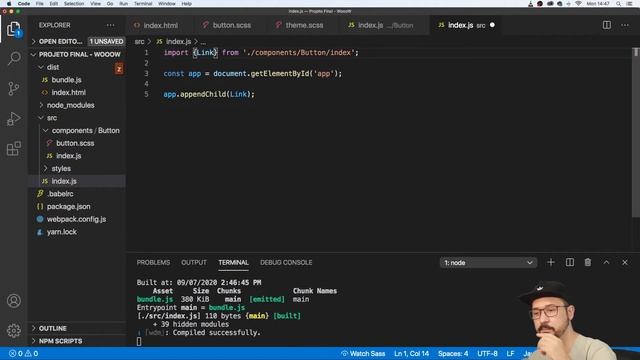Change line ending via LF status item
Screen dimensions: 640x360
(x=510, y=353)
